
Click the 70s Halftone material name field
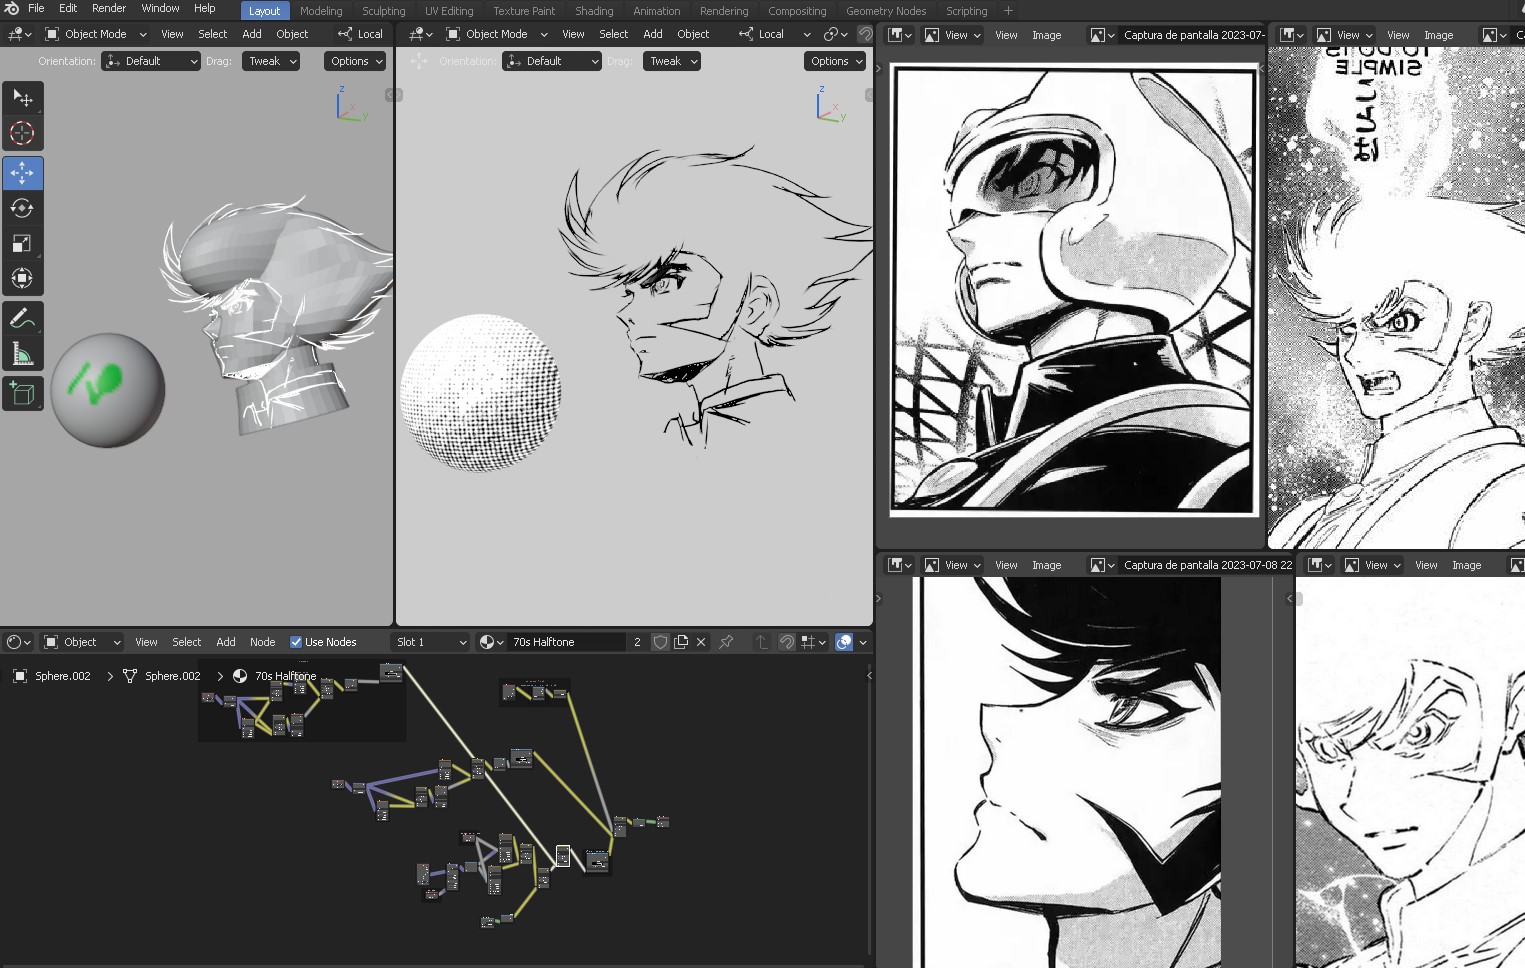567,642
